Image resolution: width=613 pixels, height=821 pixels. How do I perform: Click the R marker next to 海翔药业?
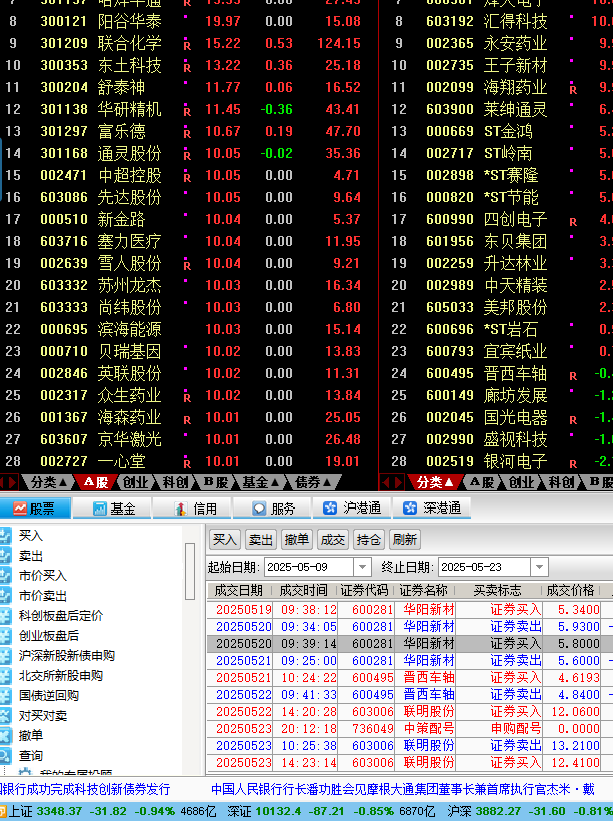573,90
